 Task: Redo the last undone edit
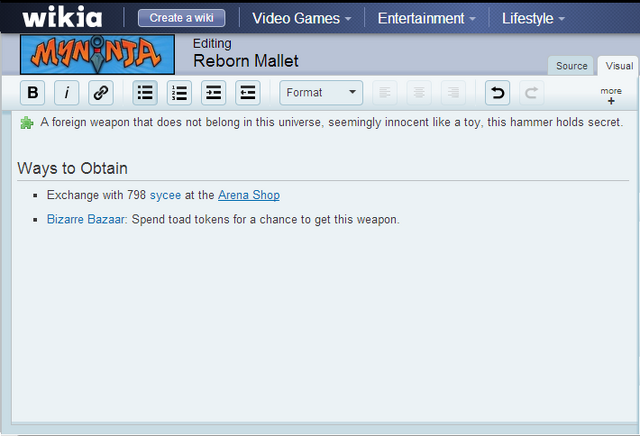pyautogui.click(x=531, y=93)
